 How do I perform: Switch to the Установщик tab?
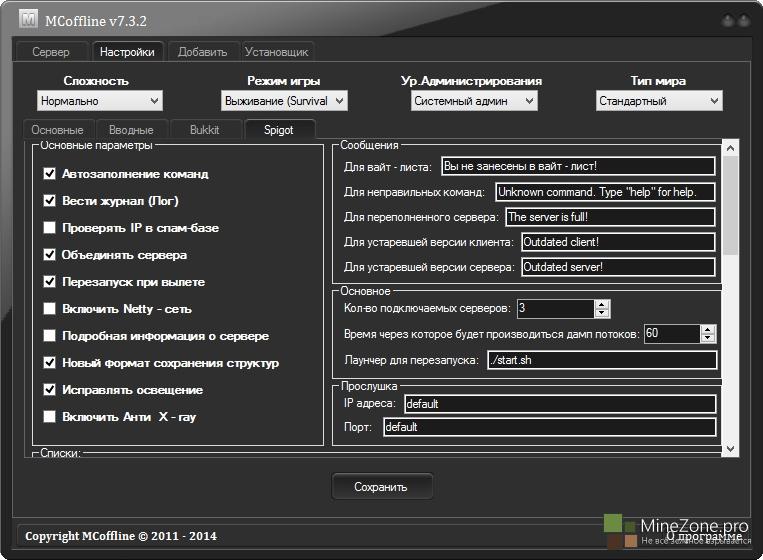click(x=277, y=52)
